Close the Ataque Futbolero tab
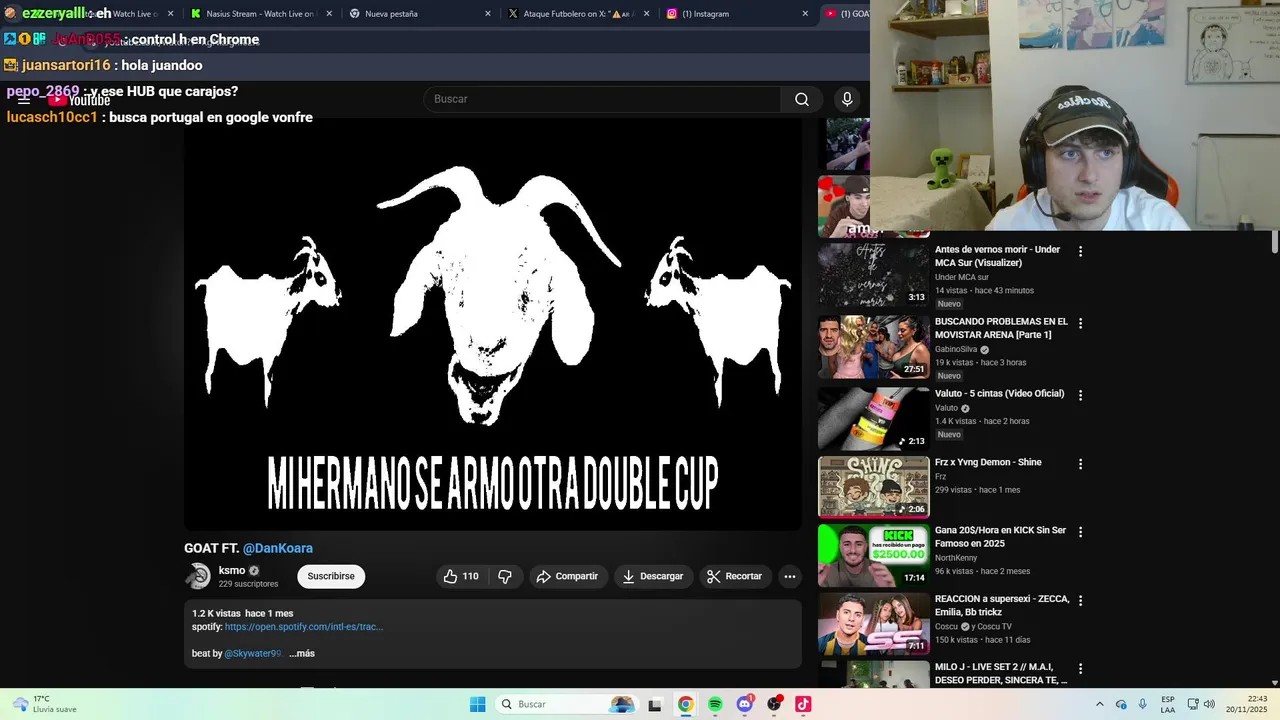Image resolution: width=1280 pixels, height=720 pixels. [x=647, y=14]
